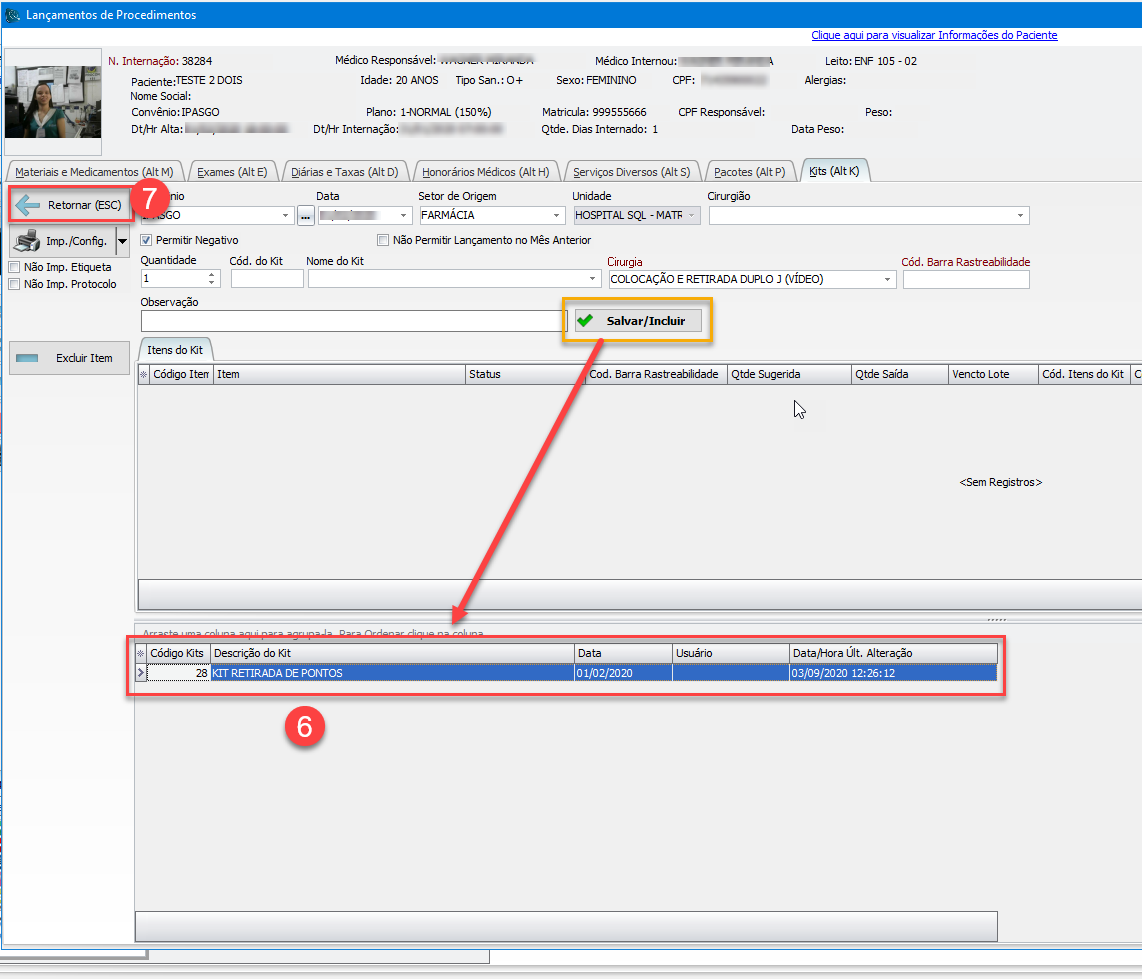Click the Itens do Kit grid corner selector
This screenshot has height=979, width=1142.
143,374
